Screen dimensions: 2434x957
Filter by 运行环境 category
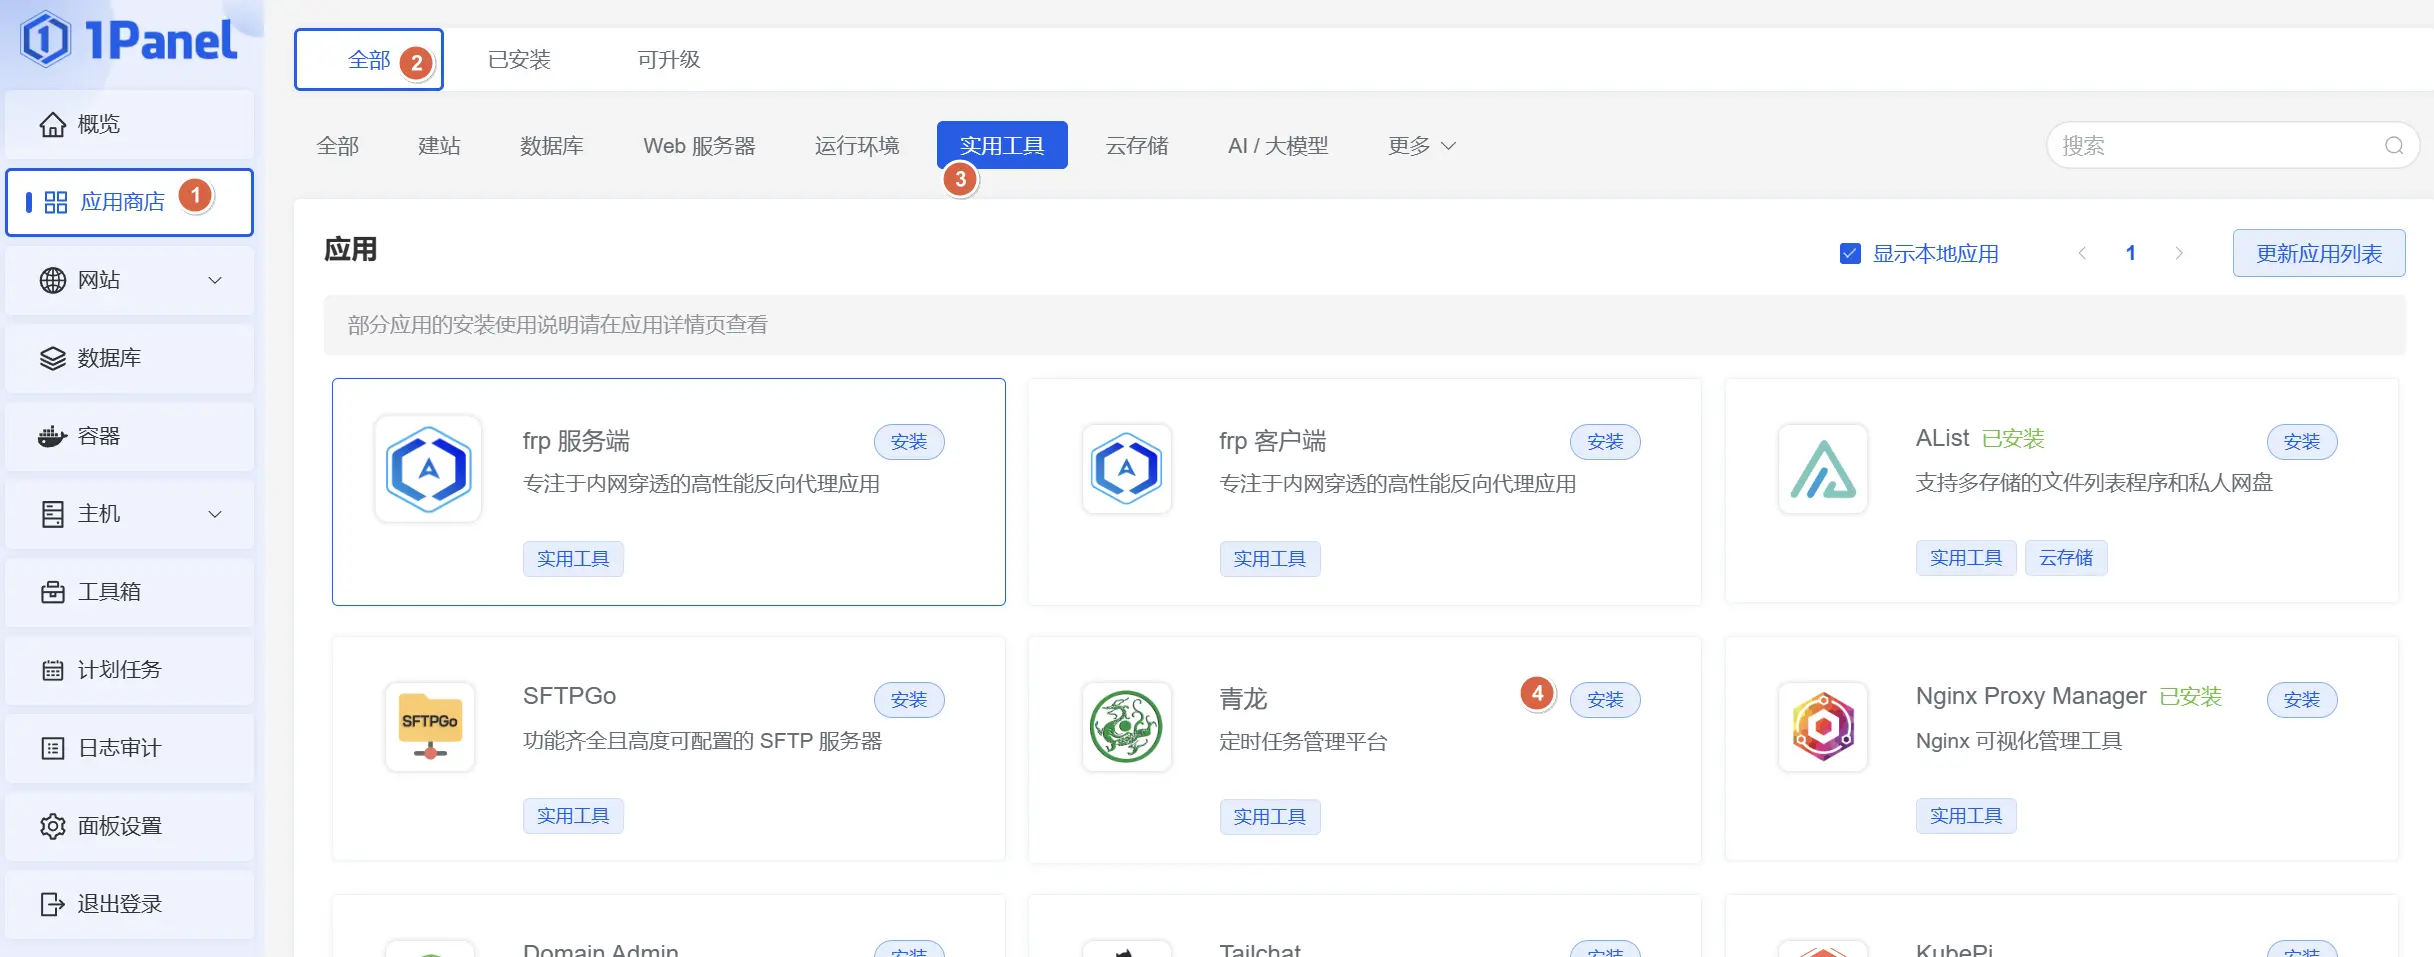[857, 146]
